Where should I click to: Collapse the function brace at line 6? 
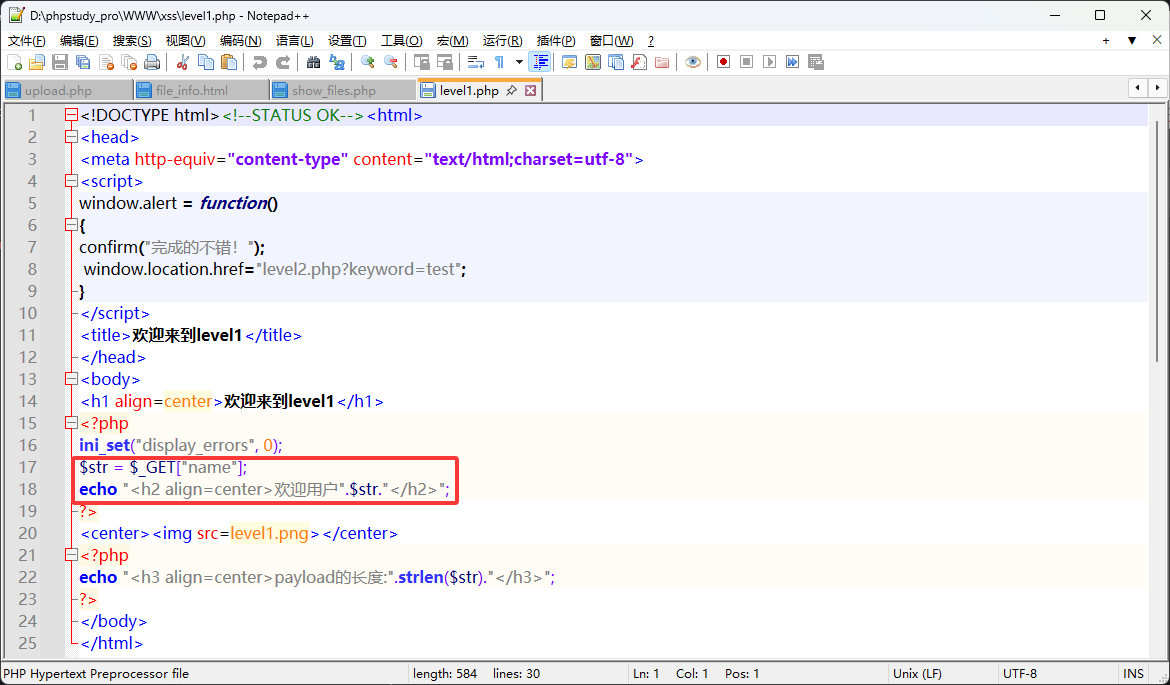(x=71, y=225)
